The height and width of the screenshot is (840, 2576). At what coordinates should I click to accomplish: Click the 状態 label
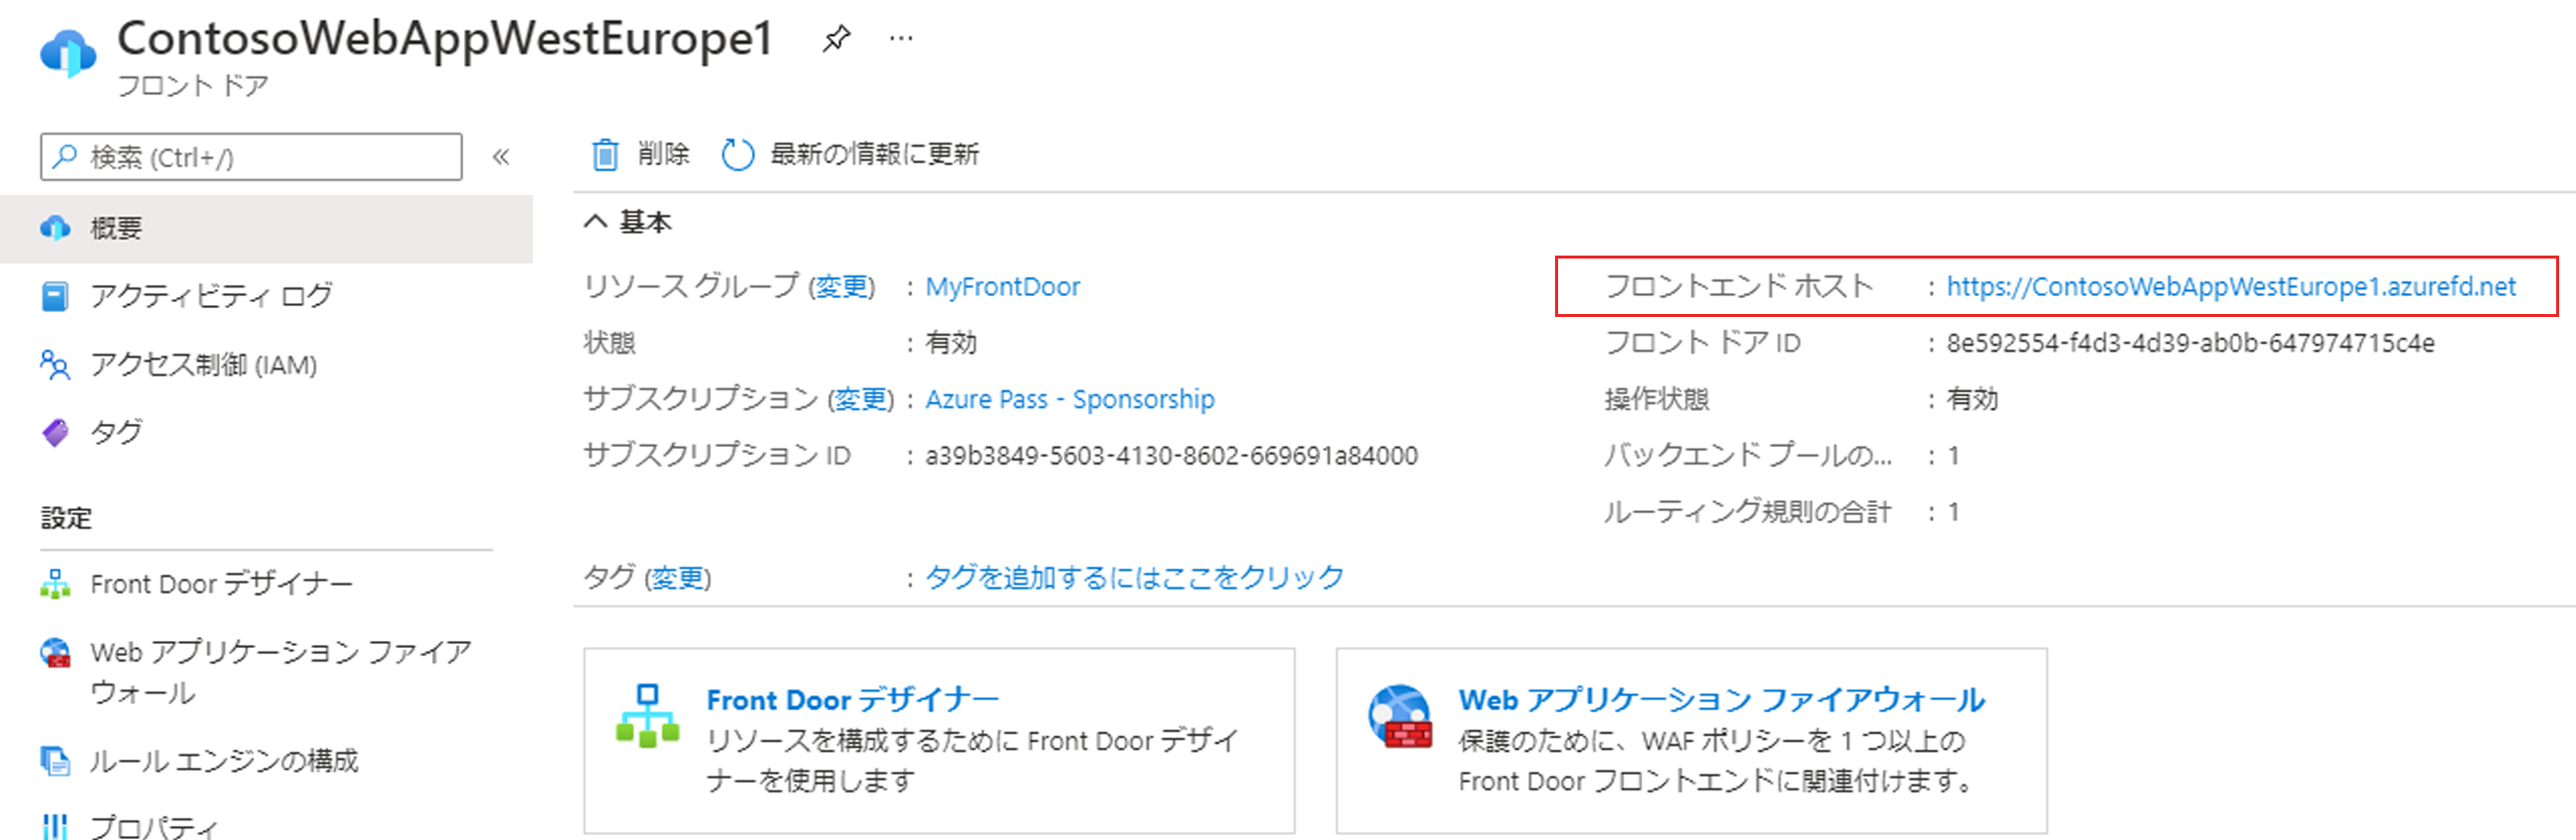click(x=609, y=343)
